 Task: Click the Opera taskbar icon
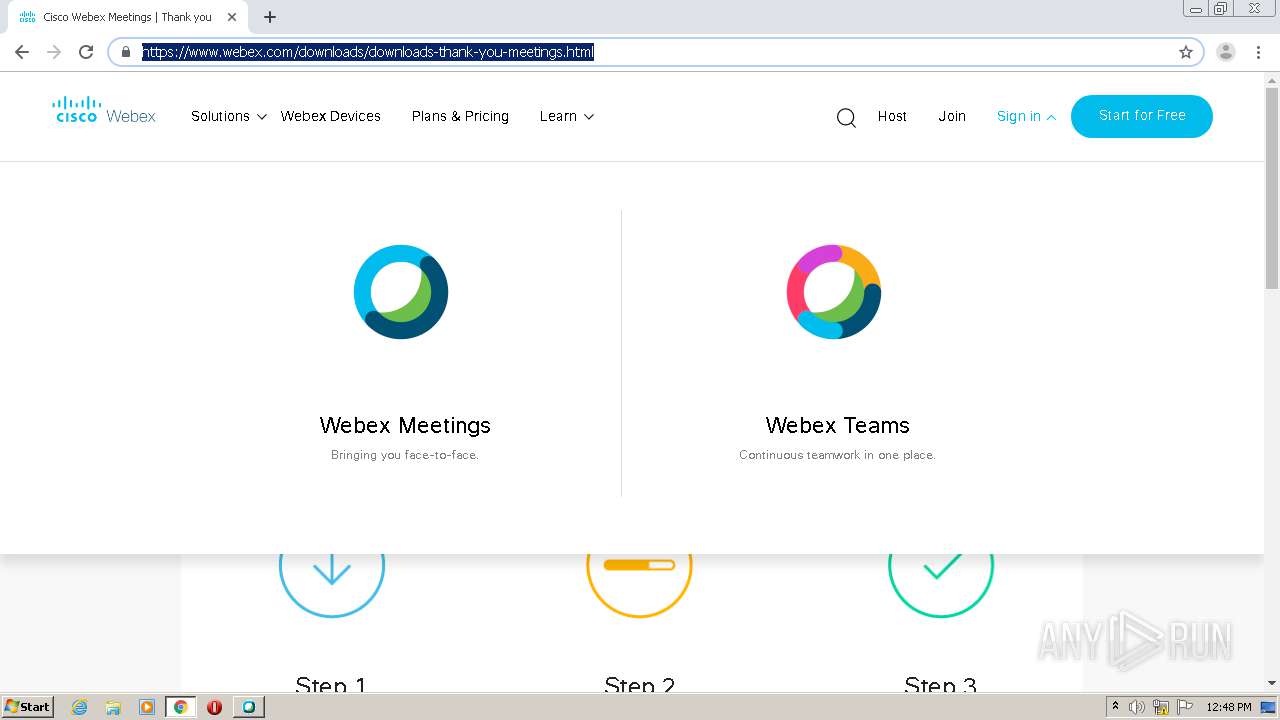pos(214,707)
